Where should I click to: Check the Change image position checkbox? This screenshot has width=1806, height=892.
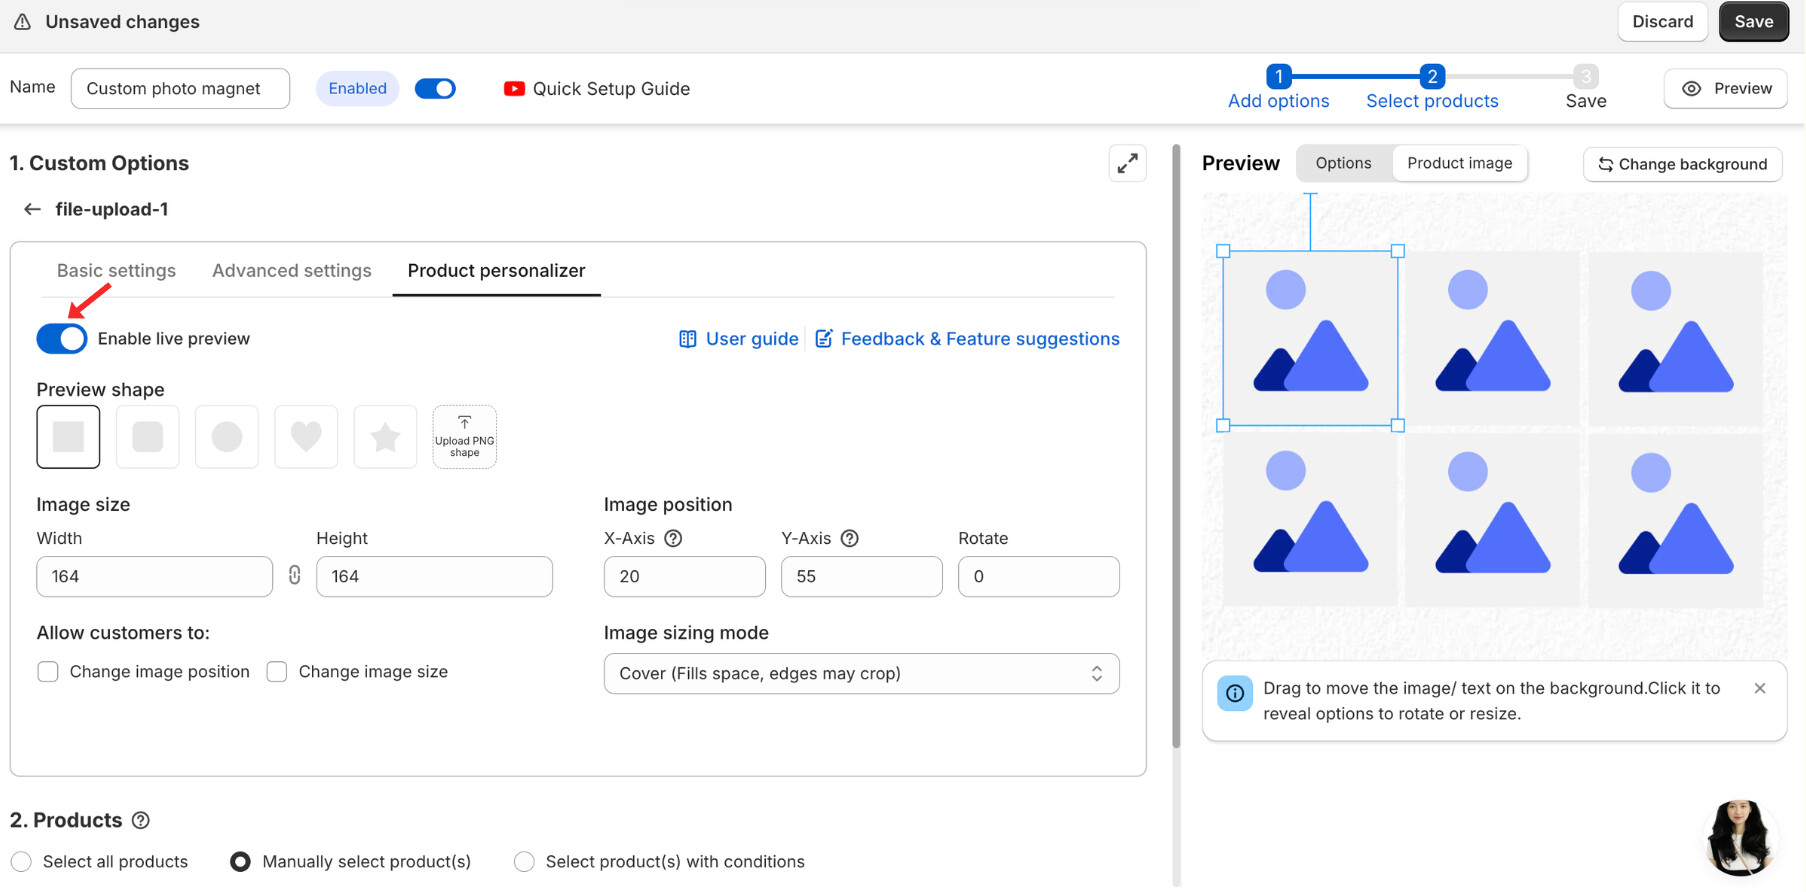pyautogui.click(x=48, y=672)
